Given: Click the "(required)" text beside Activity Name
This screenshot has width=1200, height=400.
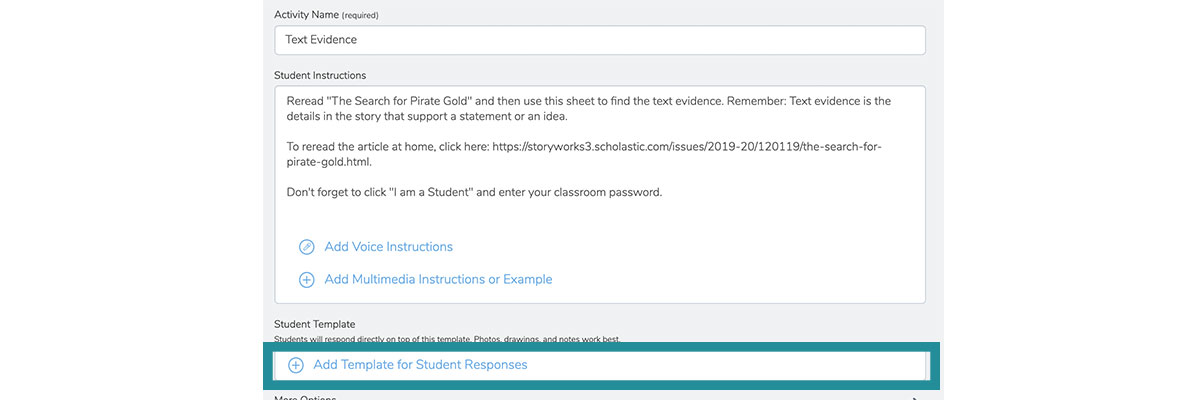Looking at the screenshot, I should pos(360,16).
